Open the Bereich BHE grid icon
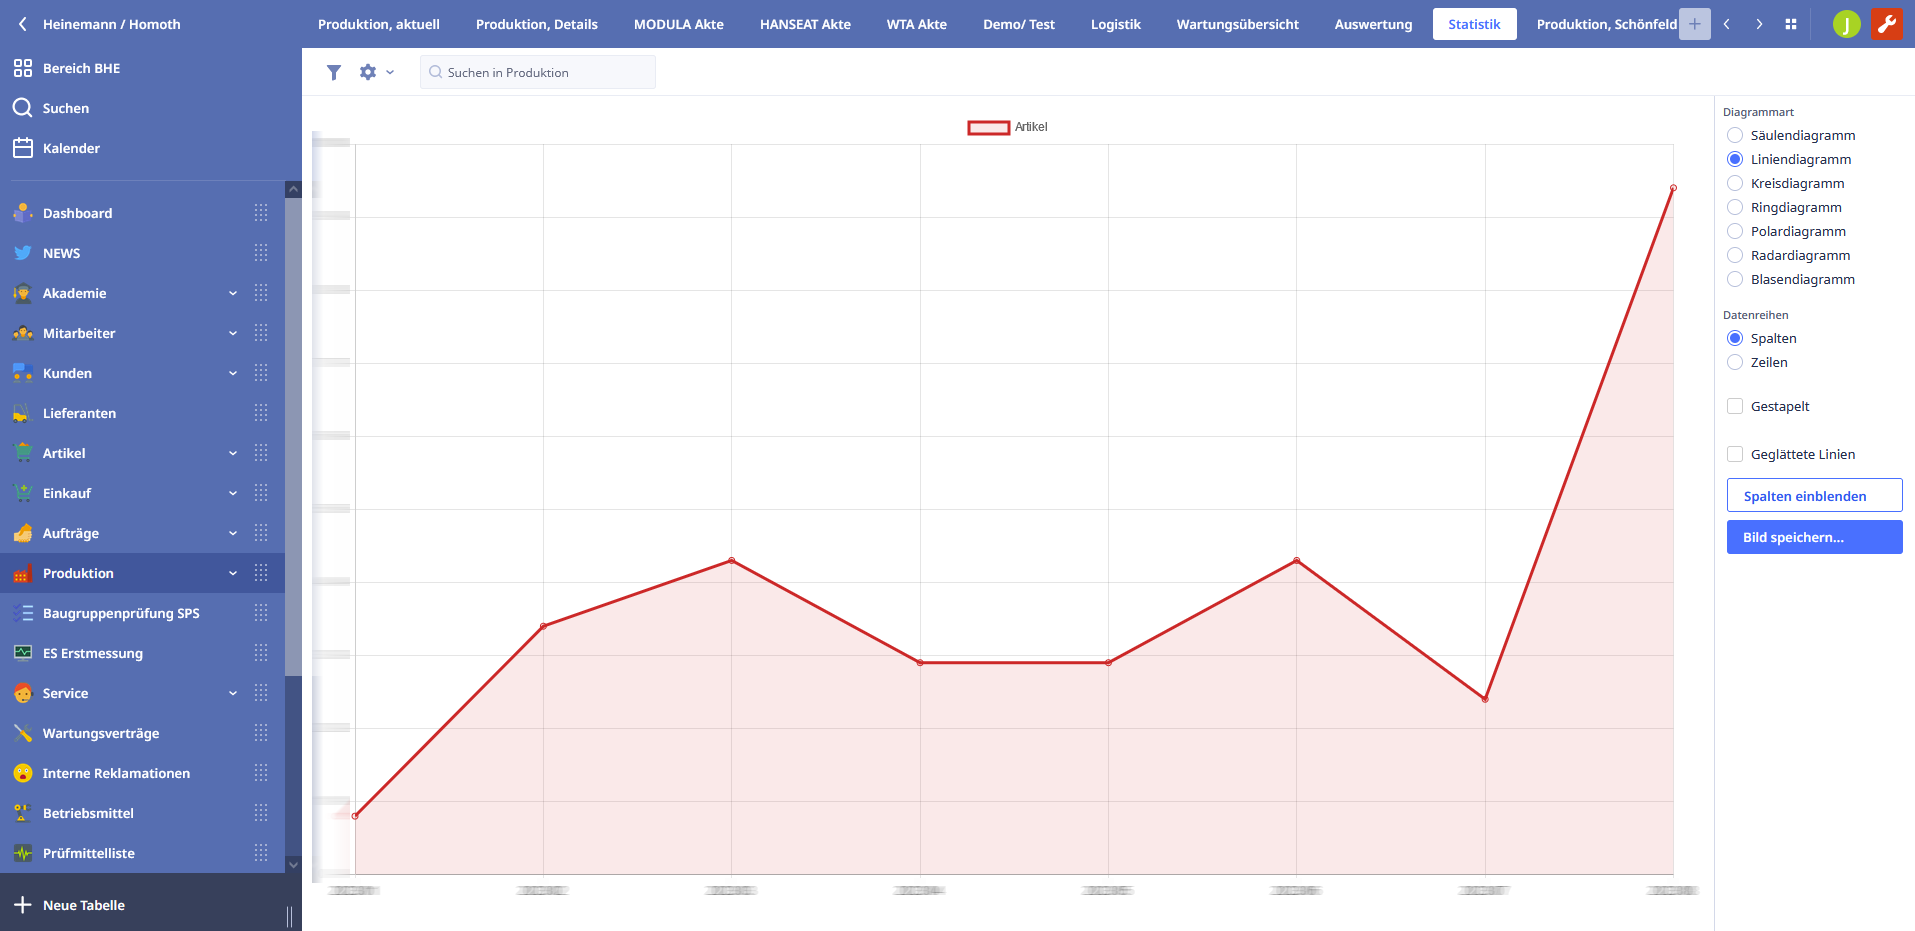Viewport: 1915px width, 931px height. click(x=23, y=68)
